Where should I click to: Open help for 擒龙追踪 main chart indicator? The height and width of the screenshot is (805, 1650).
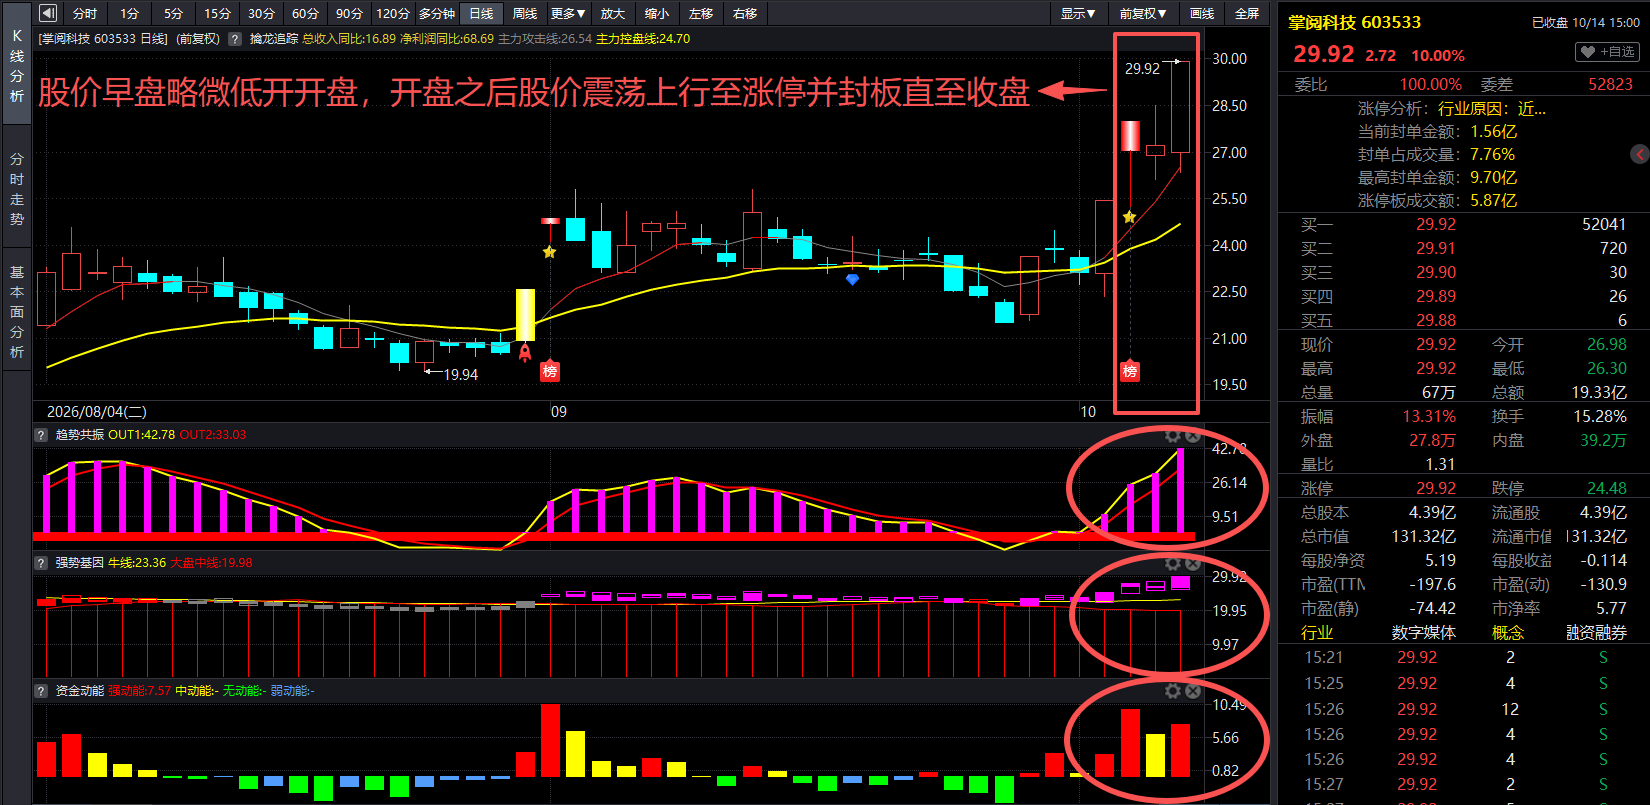(x=235, y=39)
